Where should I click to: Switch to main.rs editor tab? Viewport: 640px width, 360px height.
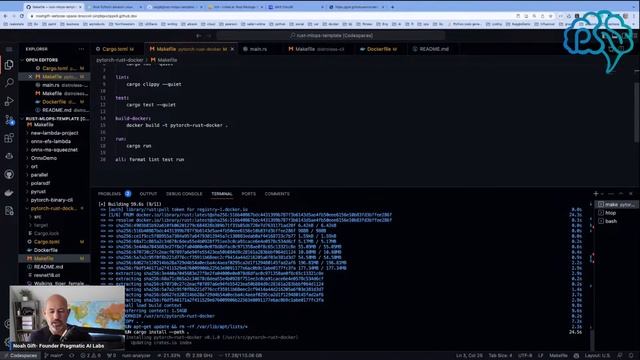tap(258, 49)
